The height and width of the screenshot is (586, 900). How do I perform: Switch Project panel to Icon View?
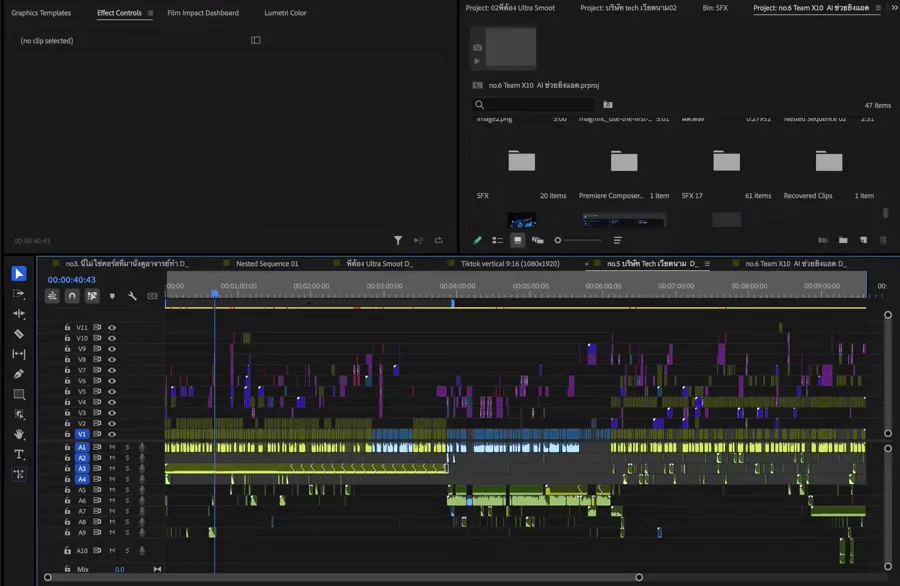click(x=517, y=240)
